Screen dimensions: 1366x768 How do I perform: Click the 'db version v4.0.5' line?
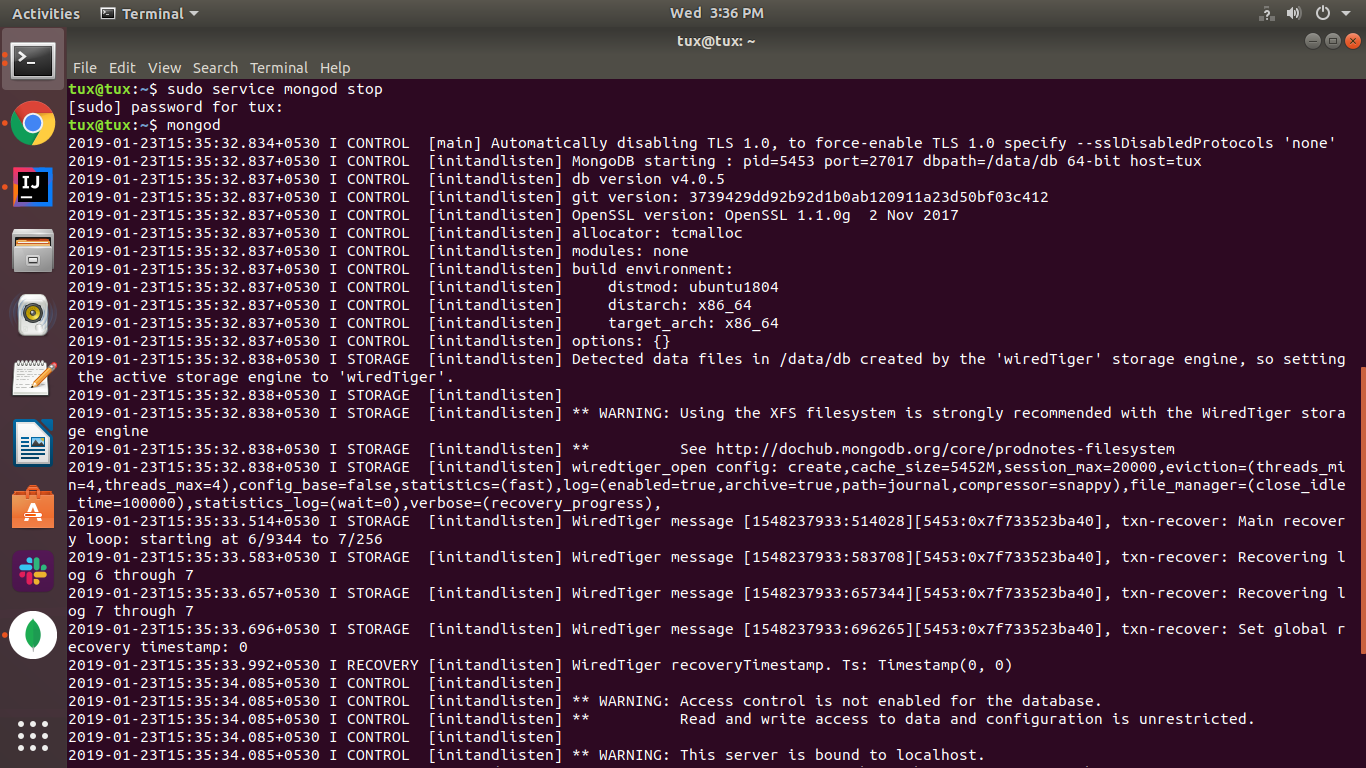pyautogui.click(x=646, y=179)
